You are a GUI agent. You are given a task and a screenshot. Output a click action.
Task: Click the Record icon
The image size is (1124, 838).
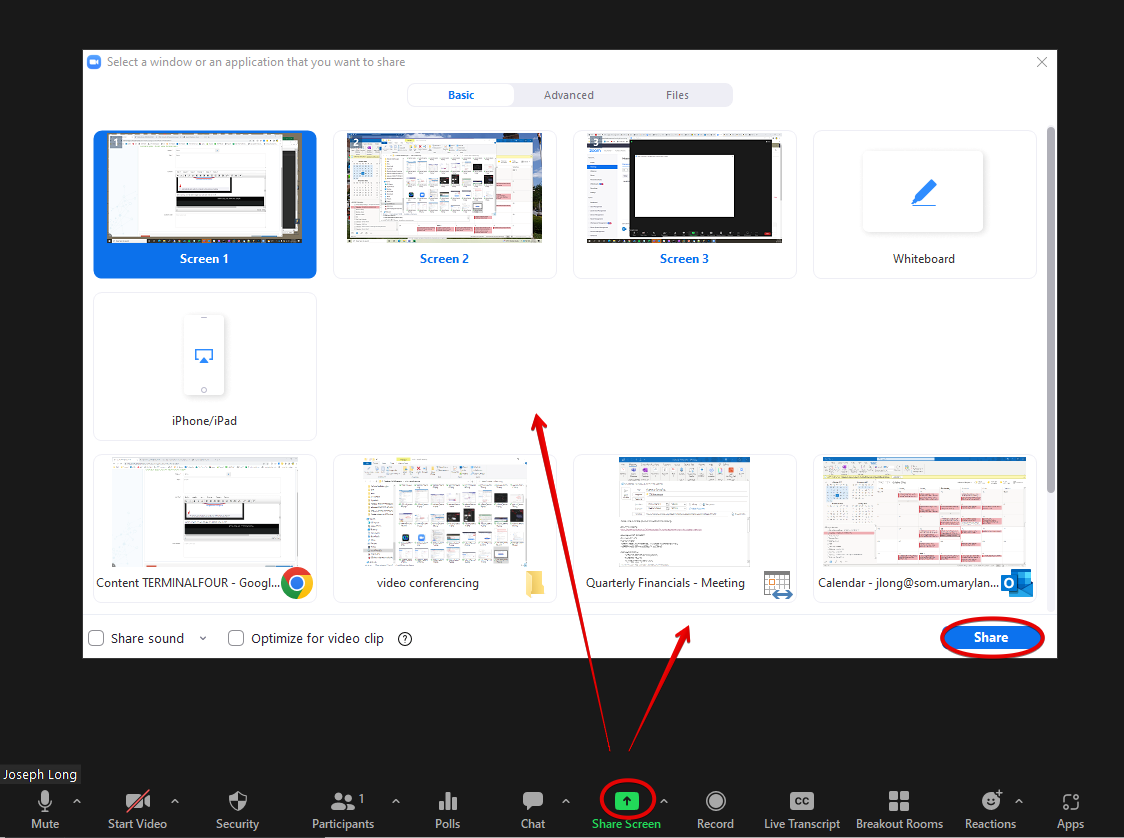coord(715,801)
